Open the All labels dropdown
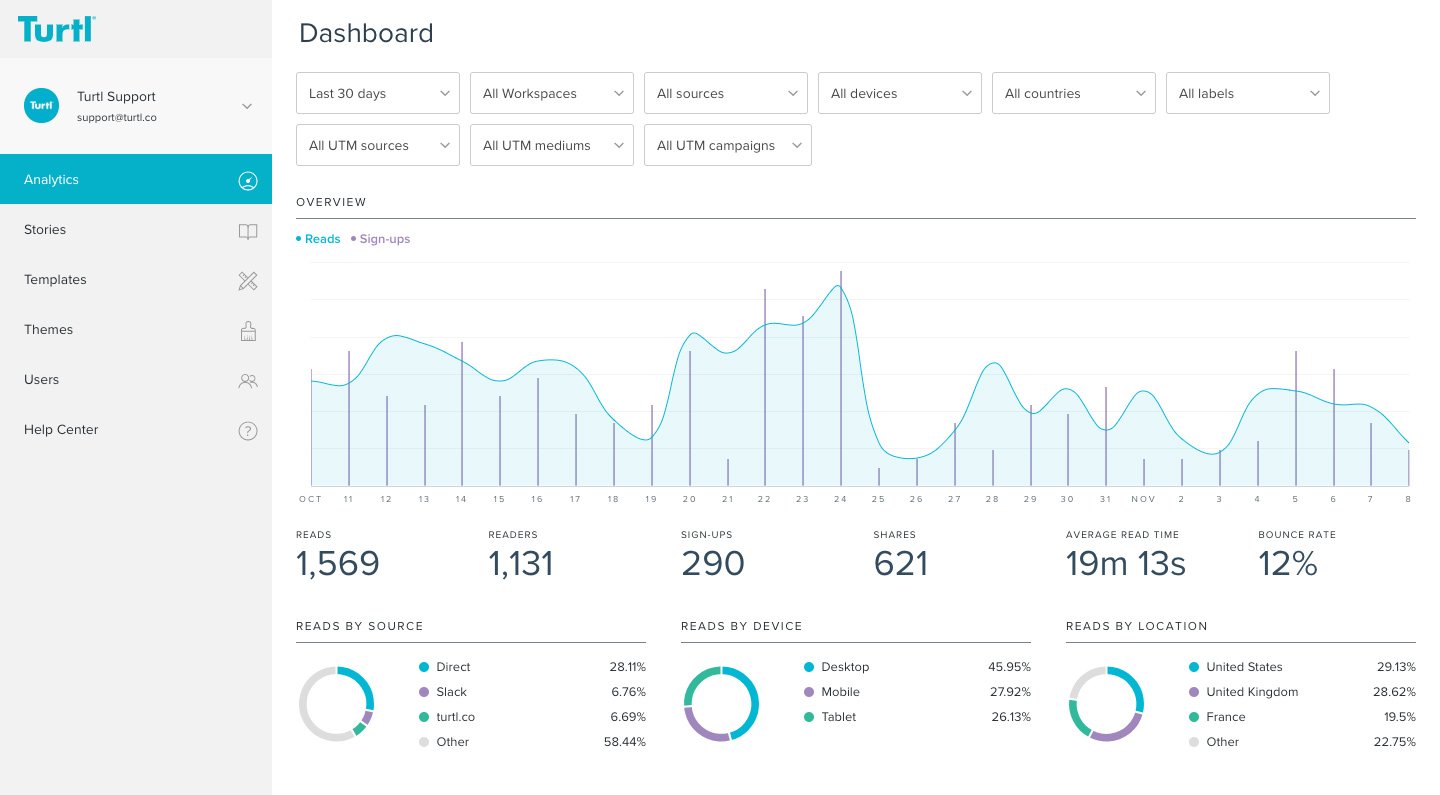The image size is (1440, 795). (x=1248, y=93)
